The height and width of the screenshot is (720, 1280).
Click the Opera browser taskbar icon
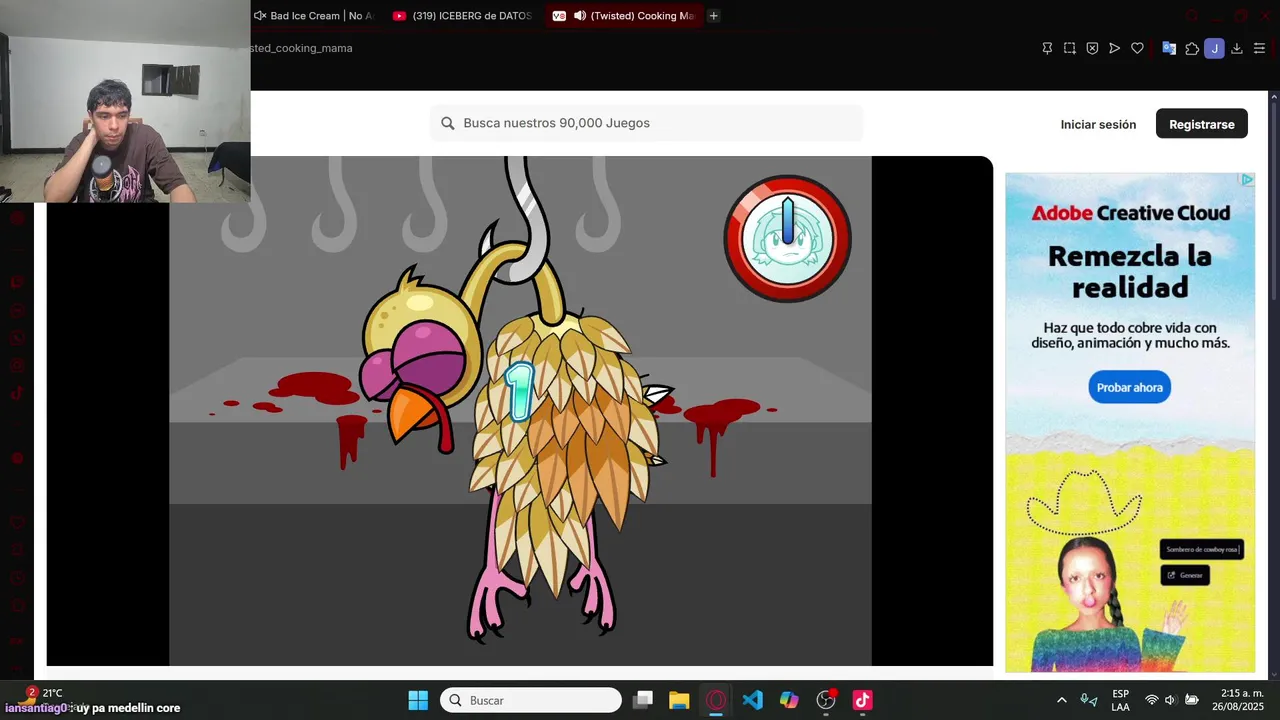716,700
